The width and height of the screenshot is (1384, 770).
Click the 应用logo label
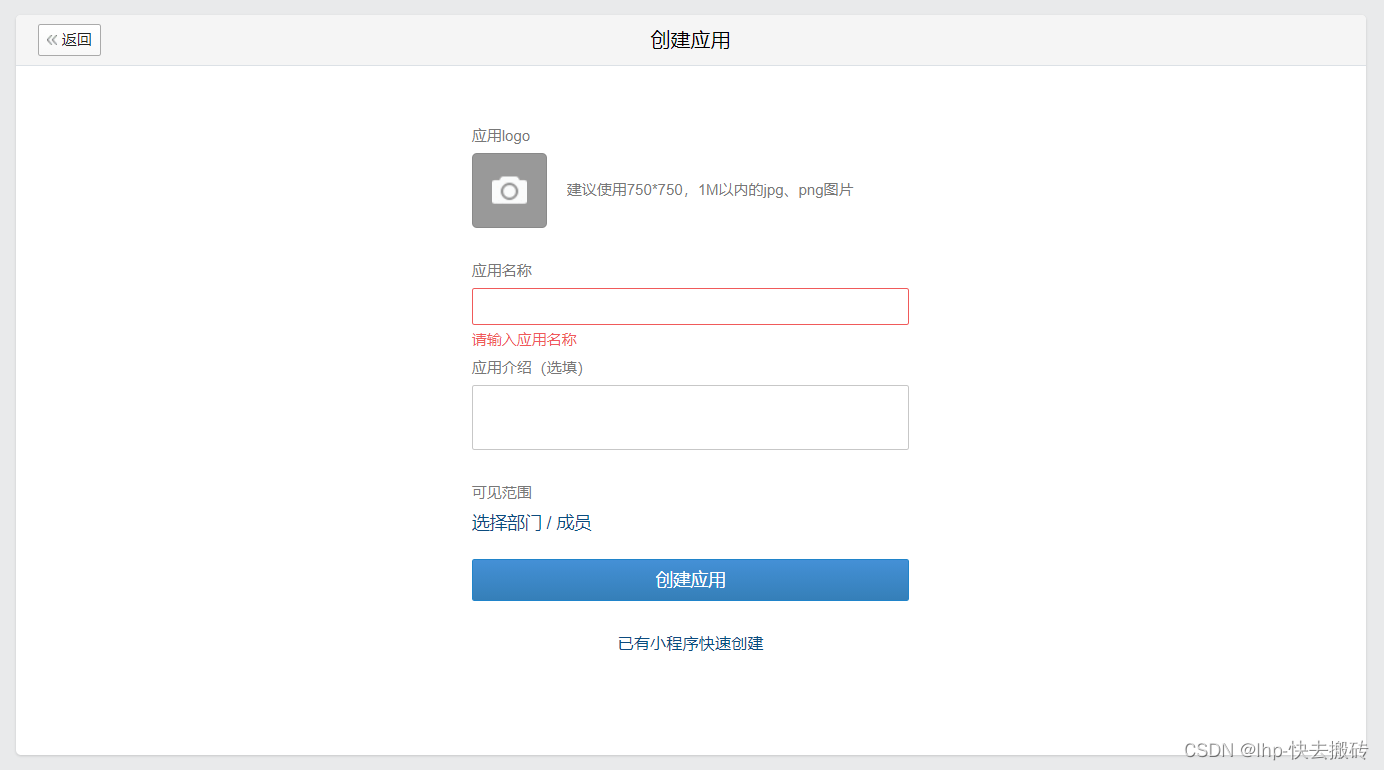501,136
